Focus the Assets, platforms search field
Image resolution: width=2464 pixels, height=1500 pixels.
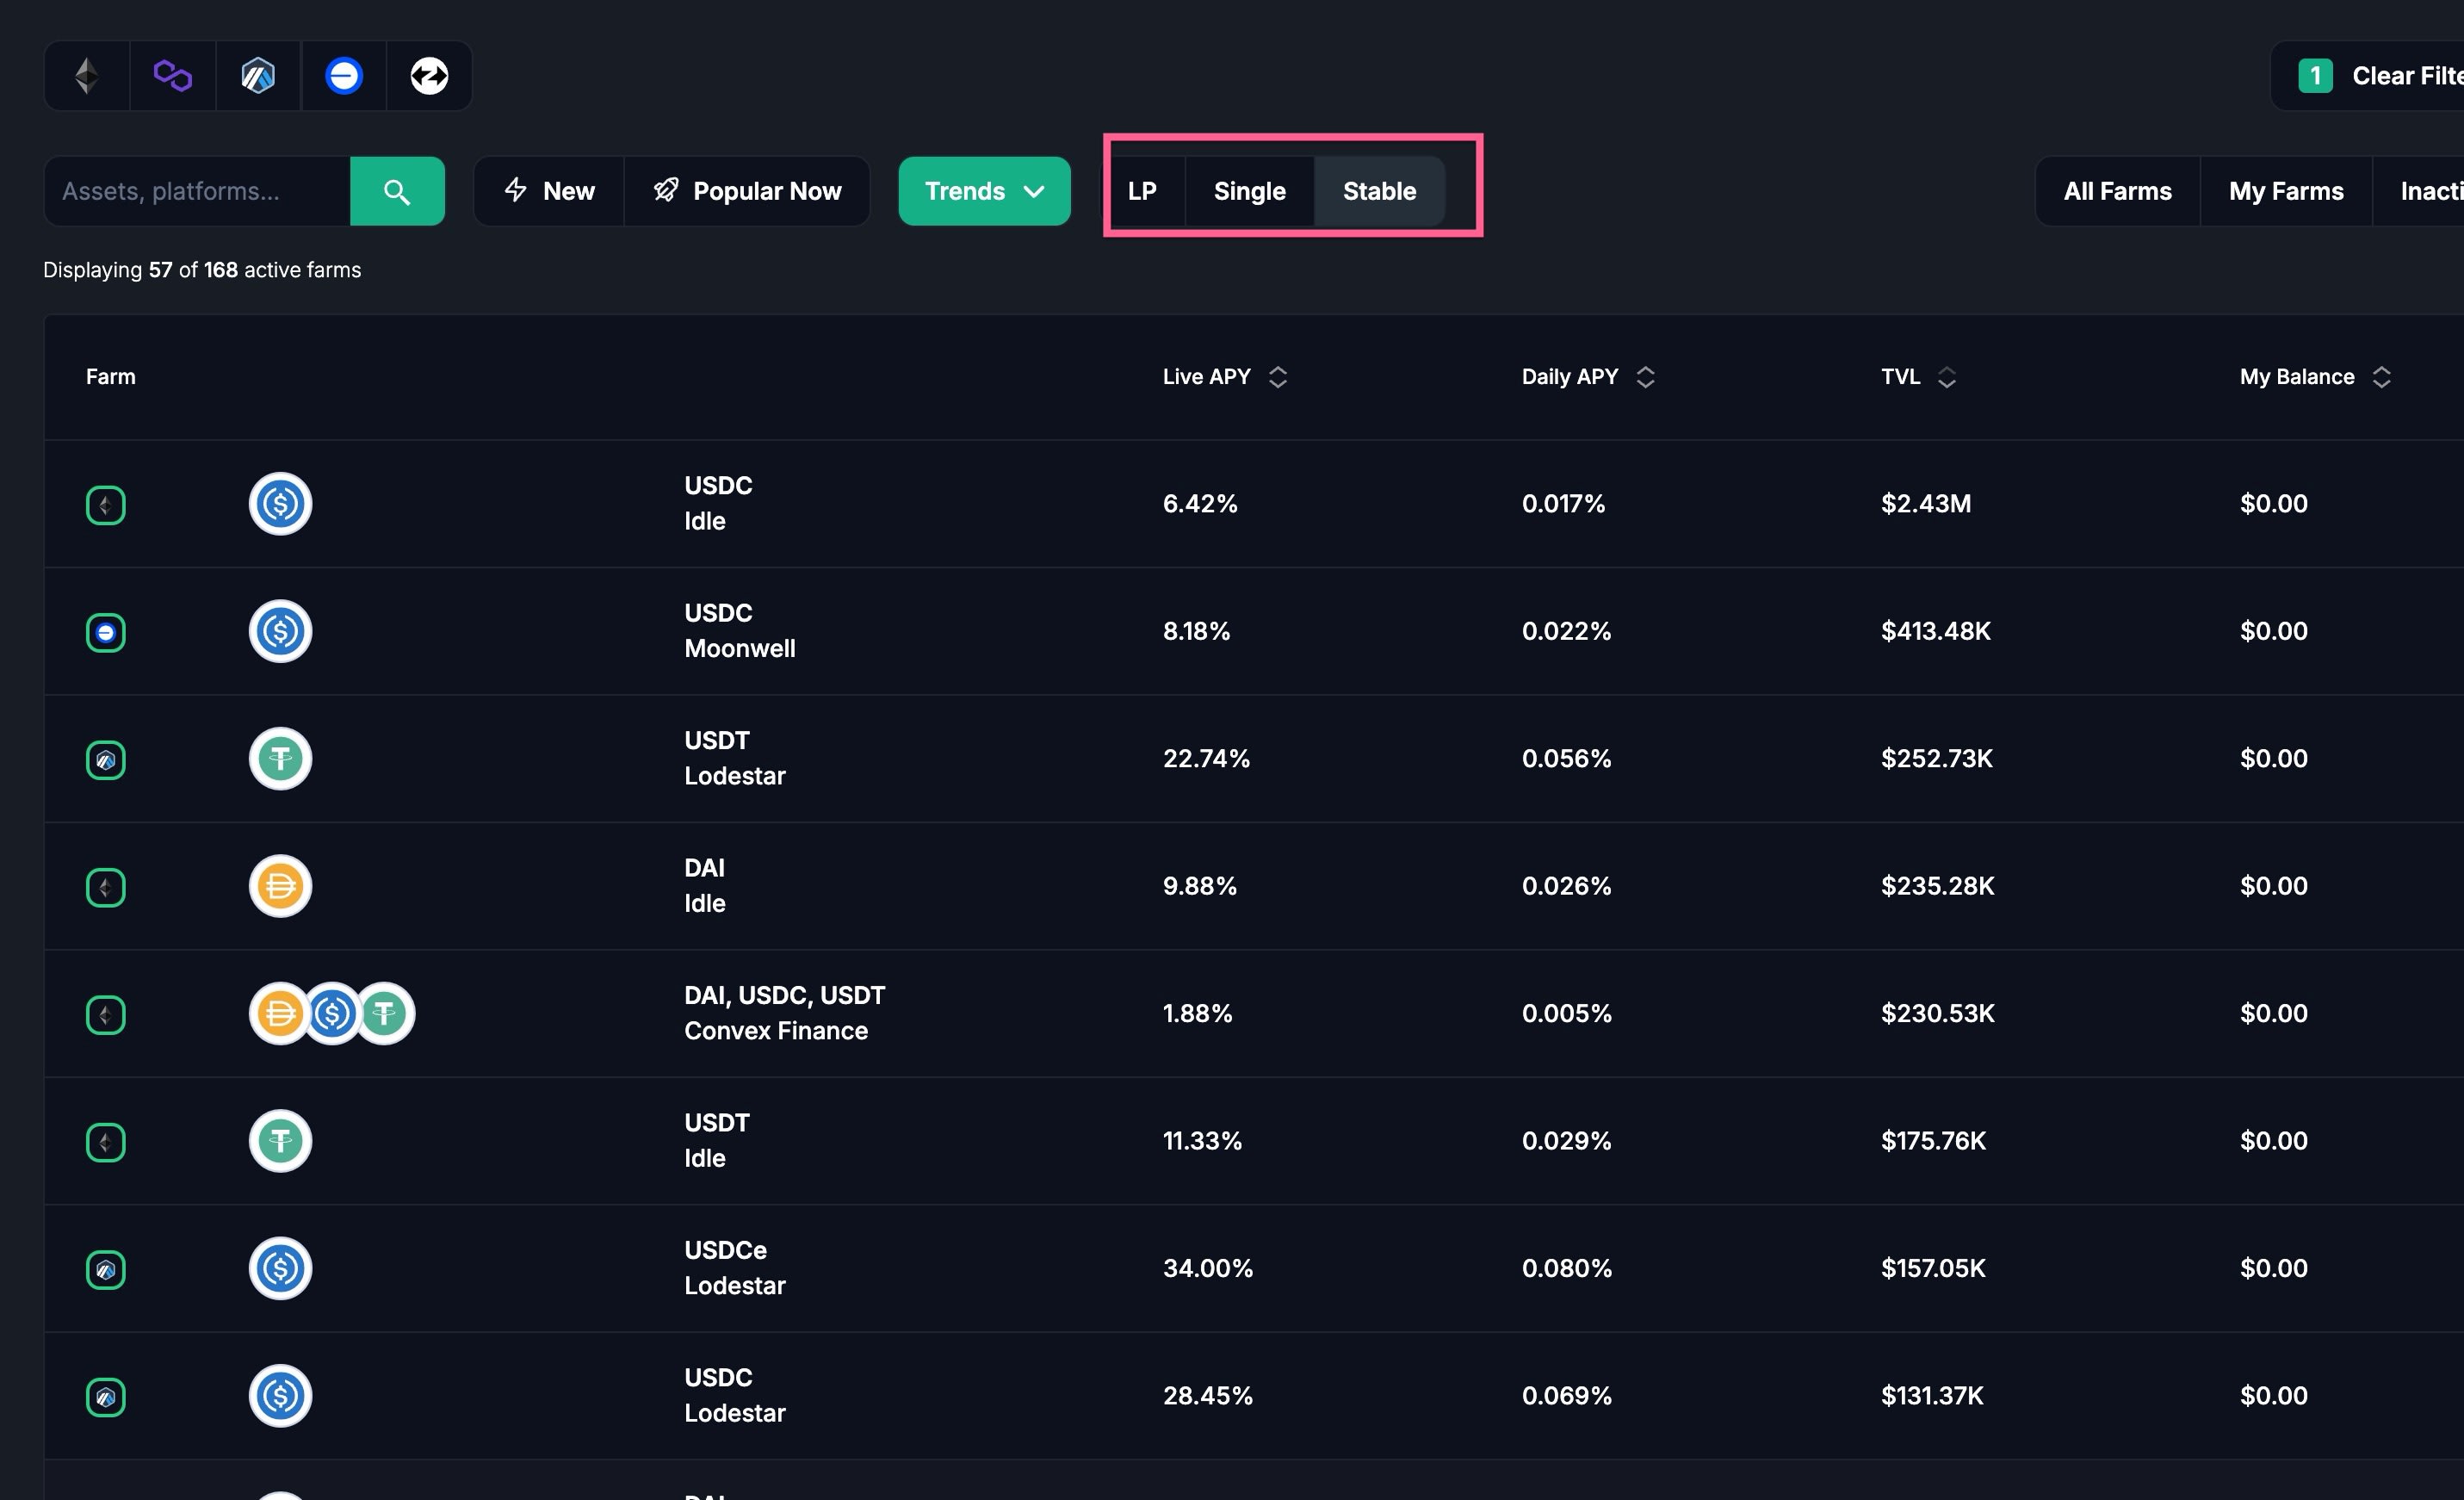coord(198,191)
